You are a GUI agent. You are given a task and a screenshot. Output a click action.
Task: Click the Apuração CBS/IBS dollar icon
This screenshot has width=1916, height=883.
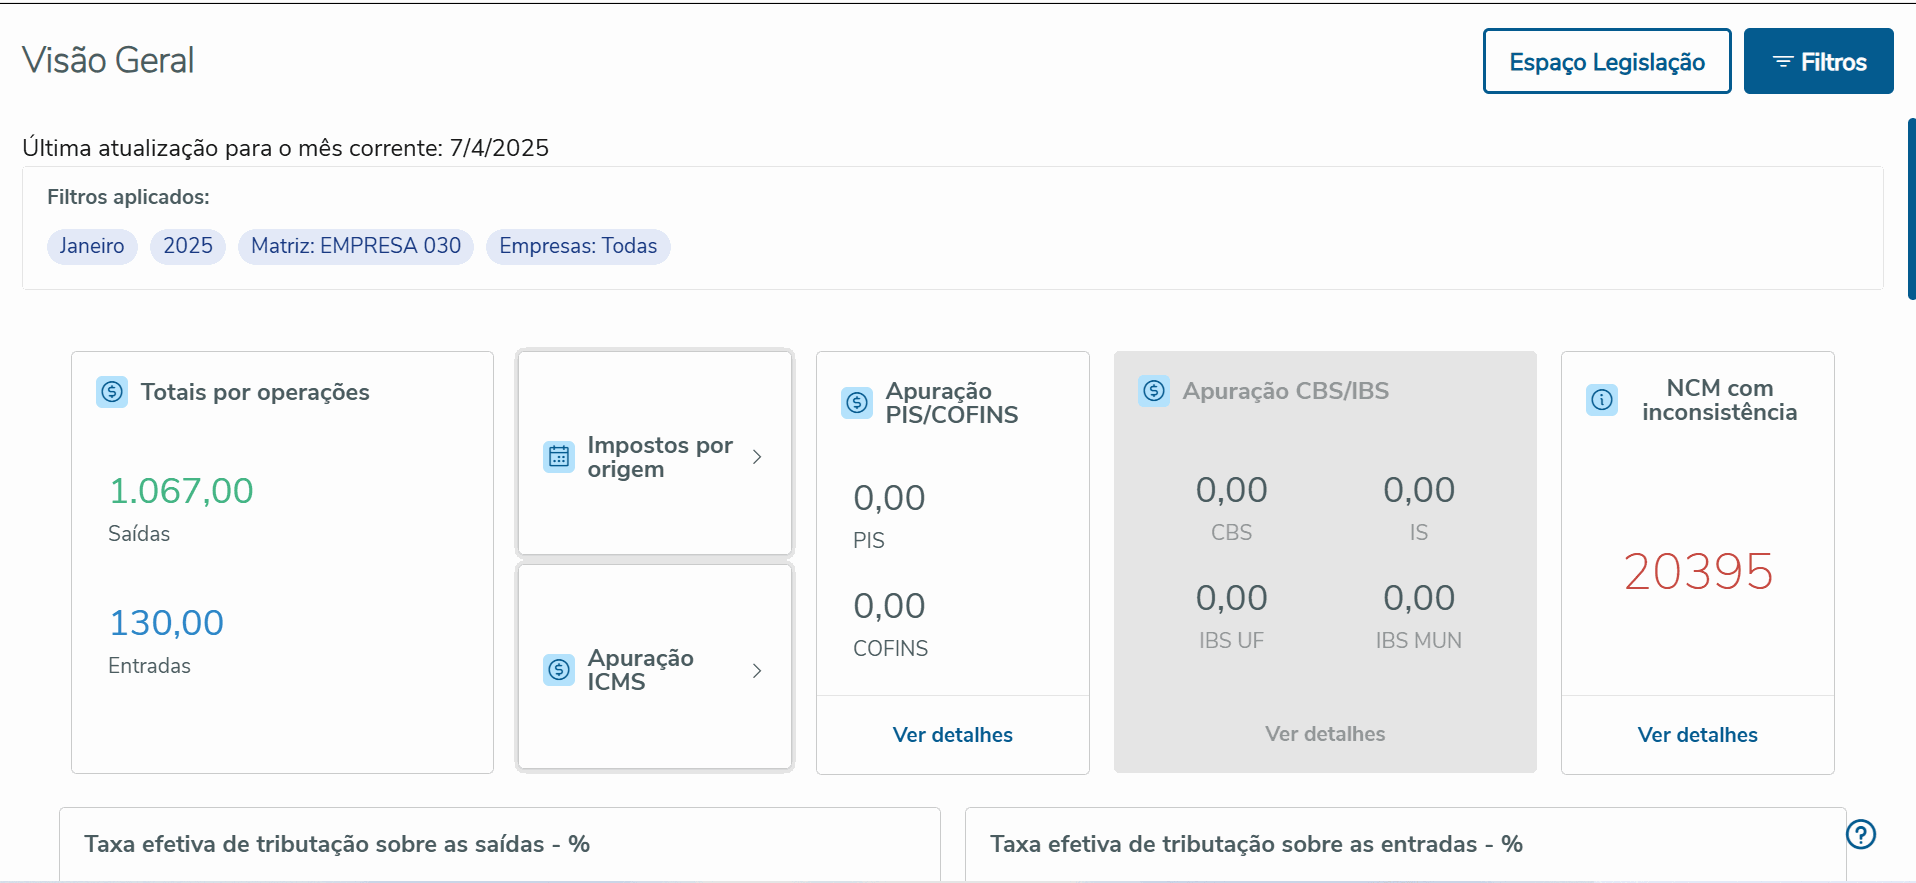click(1154, 391)
